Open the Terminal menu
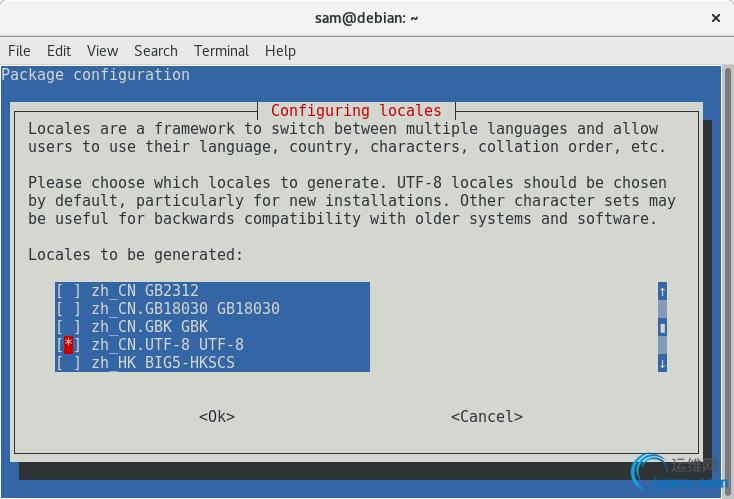The image size is (734, 499). point(221,51)
